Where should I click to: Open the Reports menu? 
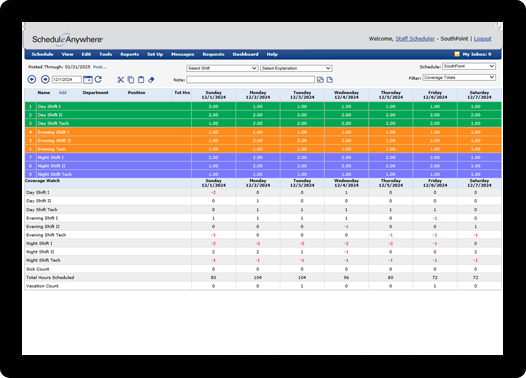(x=129, y=54)
